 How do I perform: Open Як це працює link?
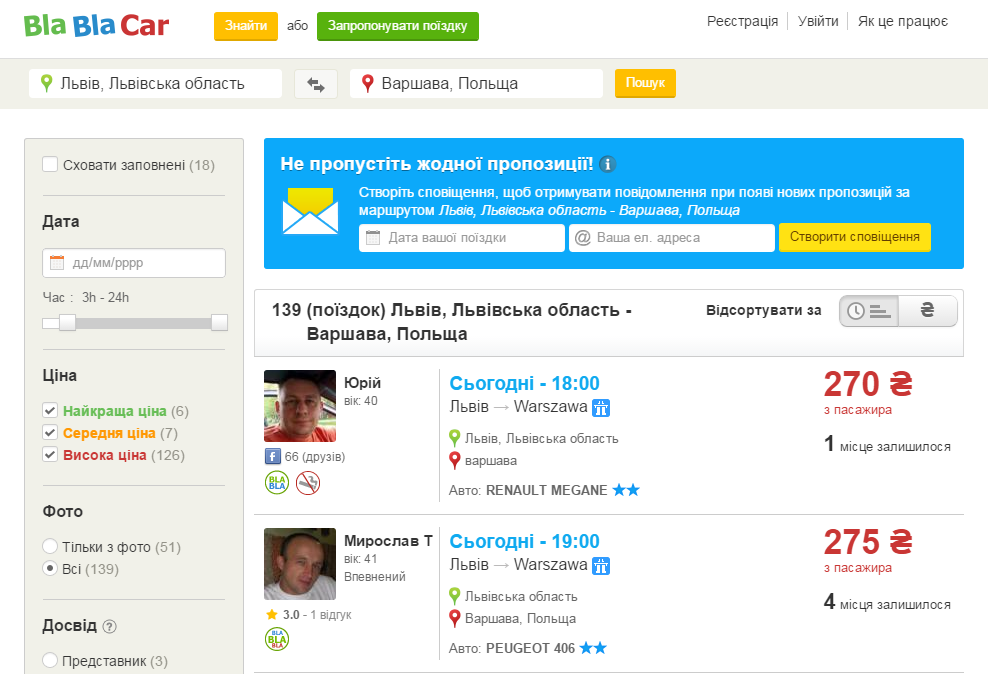click(903, 21)
